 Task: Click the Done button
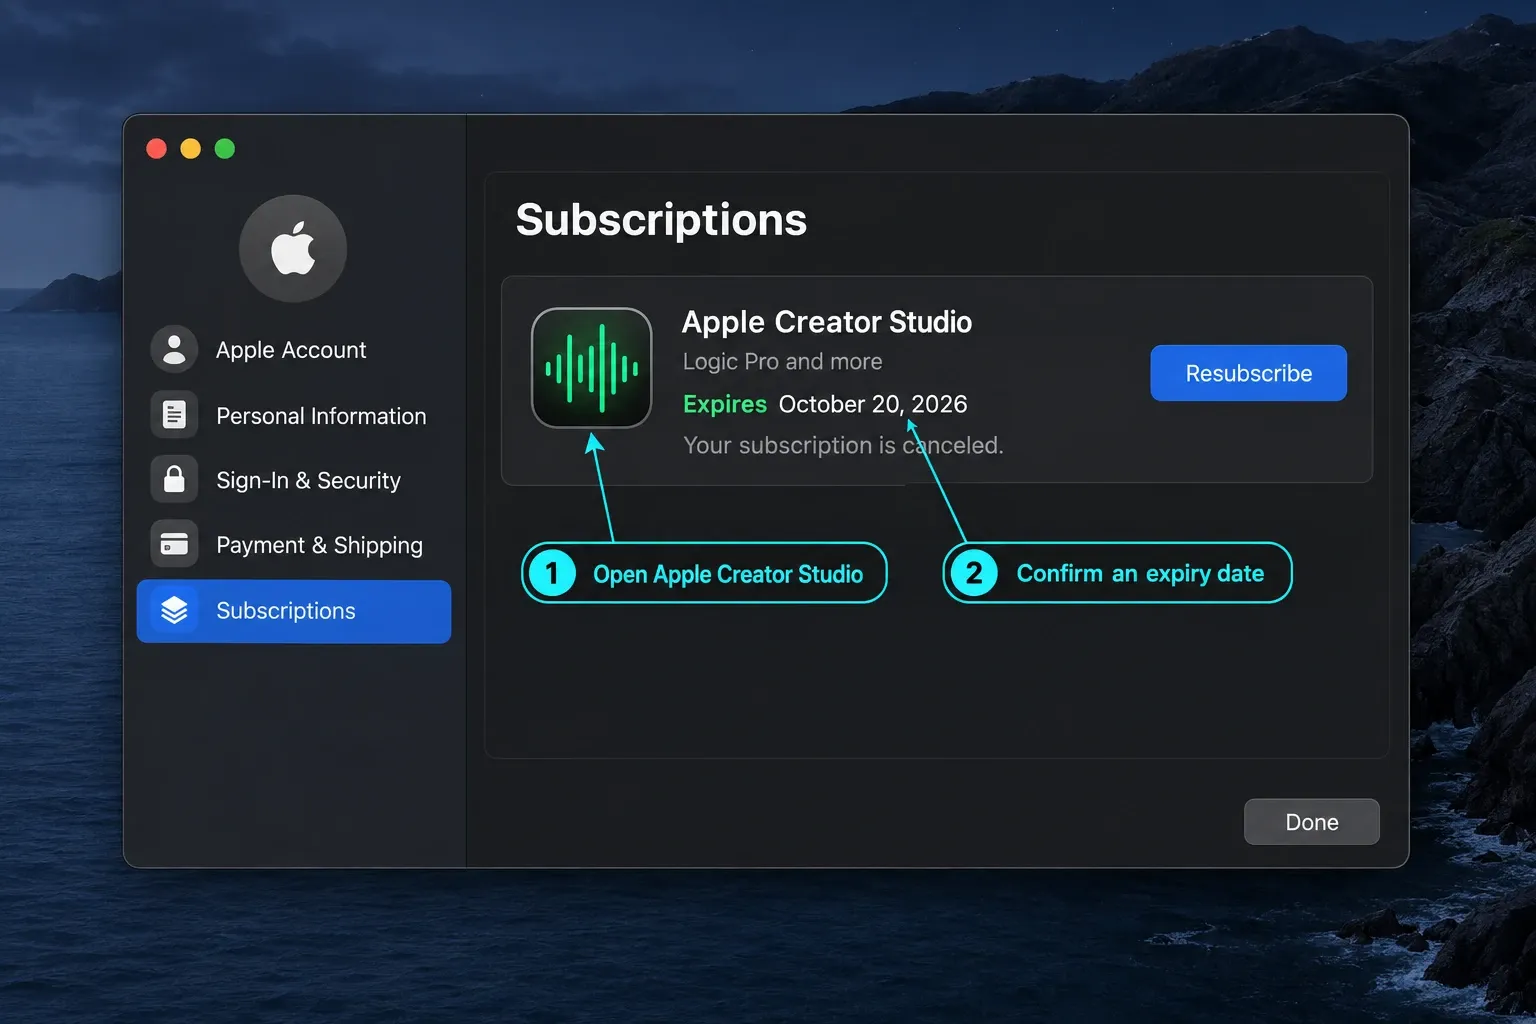(1311, 822)
